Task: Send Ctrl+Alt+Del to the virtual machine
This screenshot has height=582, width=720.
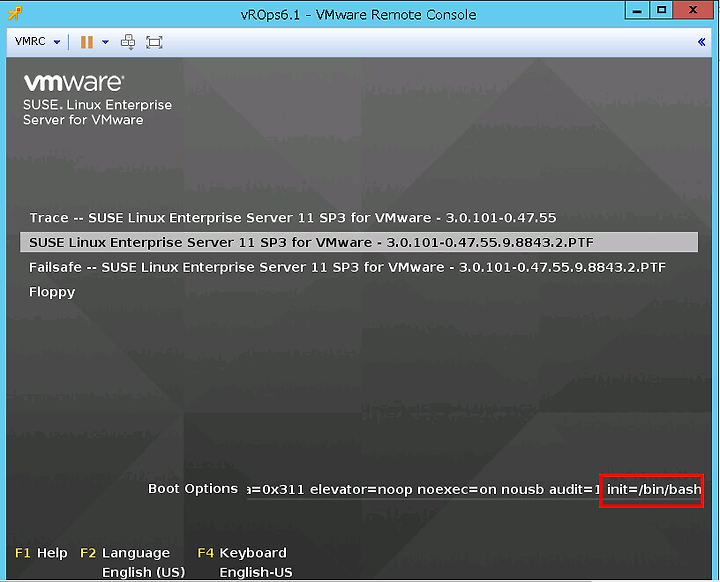Action: click(128, 42)
